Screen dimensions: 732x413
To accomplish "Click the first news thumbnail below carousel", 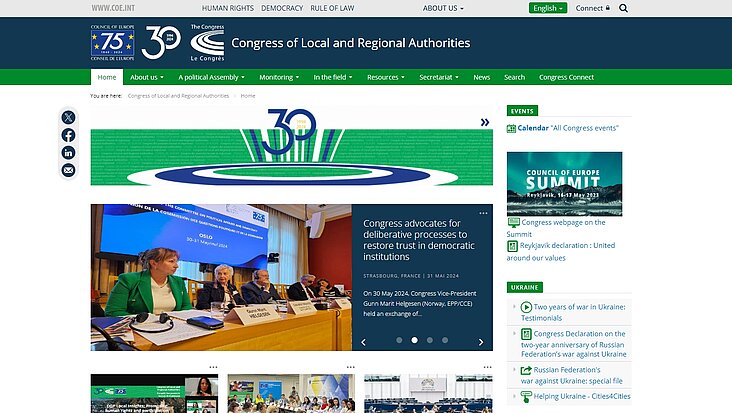I will (x=154, y=393).
